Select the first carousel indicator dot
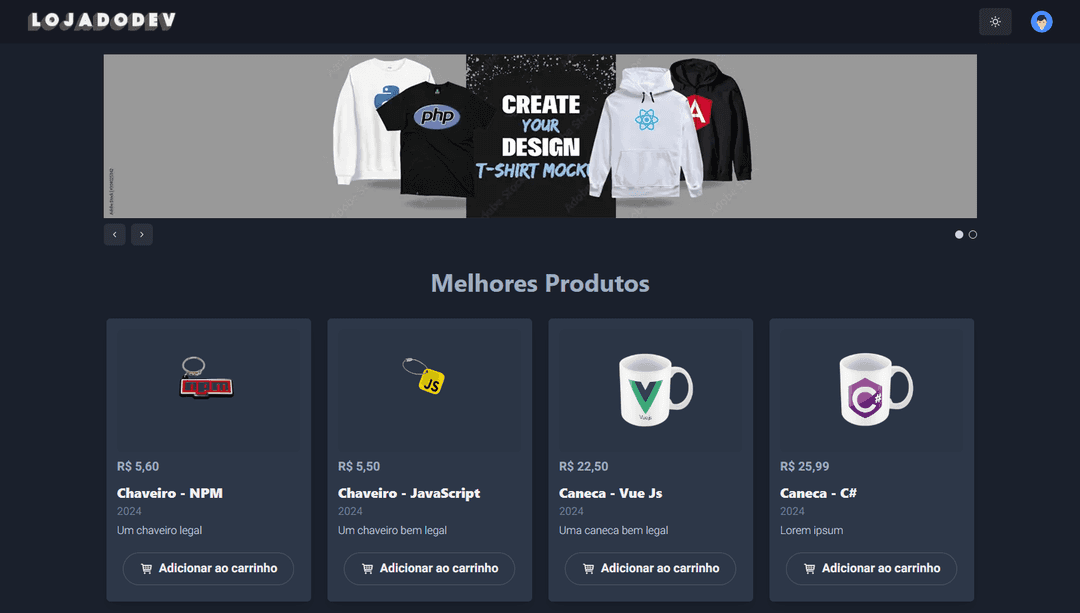The image size is (1080, 613). click(959, 234)
